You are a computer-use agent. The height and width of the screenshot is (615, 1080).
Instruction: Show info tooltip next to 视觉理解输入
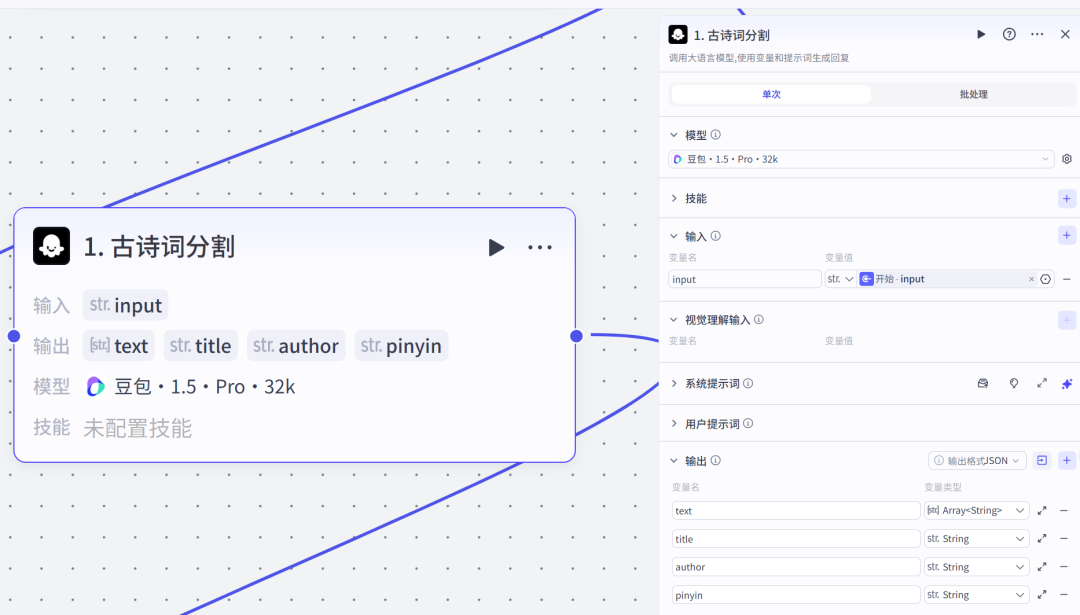pos(758,320)
